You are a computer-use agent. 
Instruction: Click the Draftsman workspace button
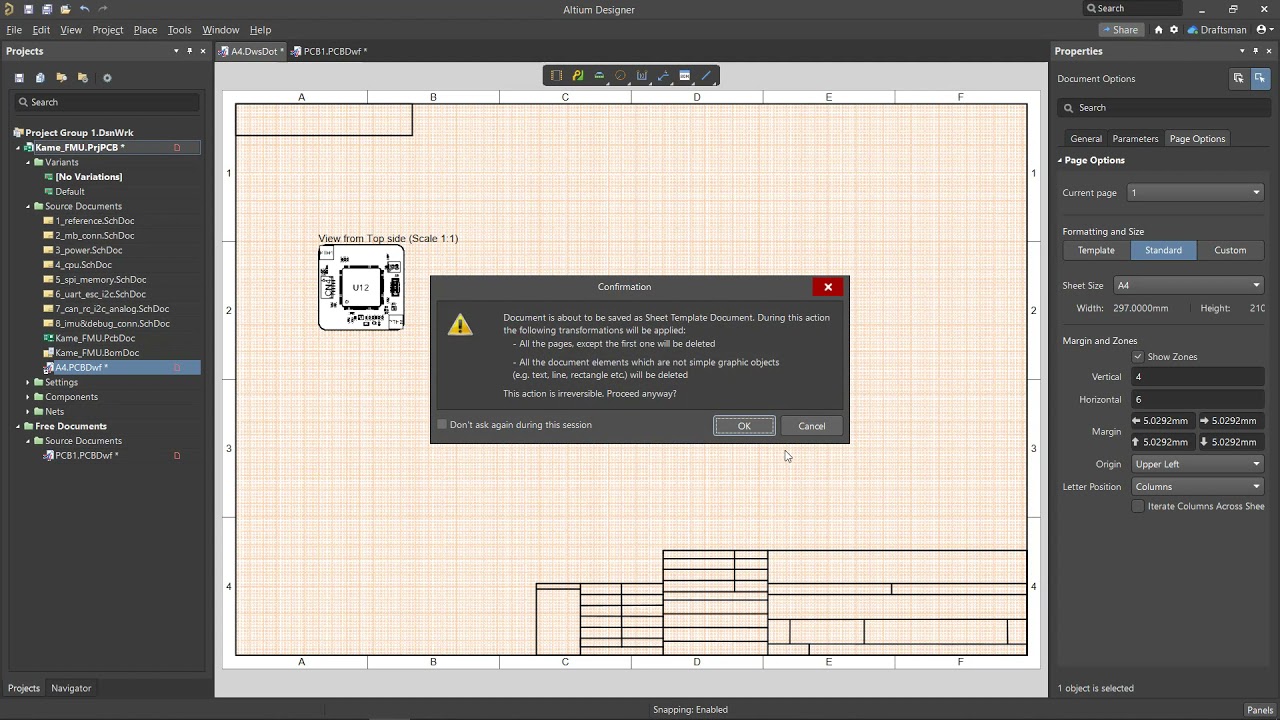[1217, 30]
